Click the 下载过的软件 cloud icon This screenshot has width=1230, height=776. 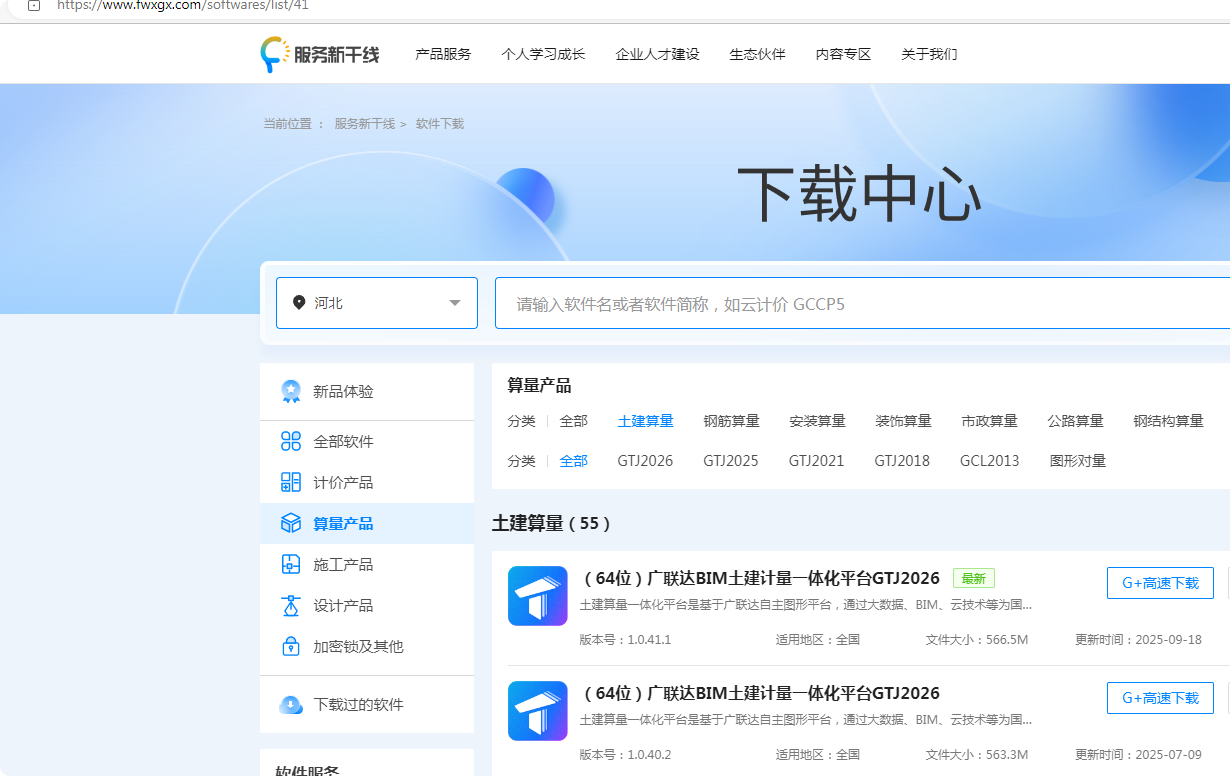[x=291, y=705]
